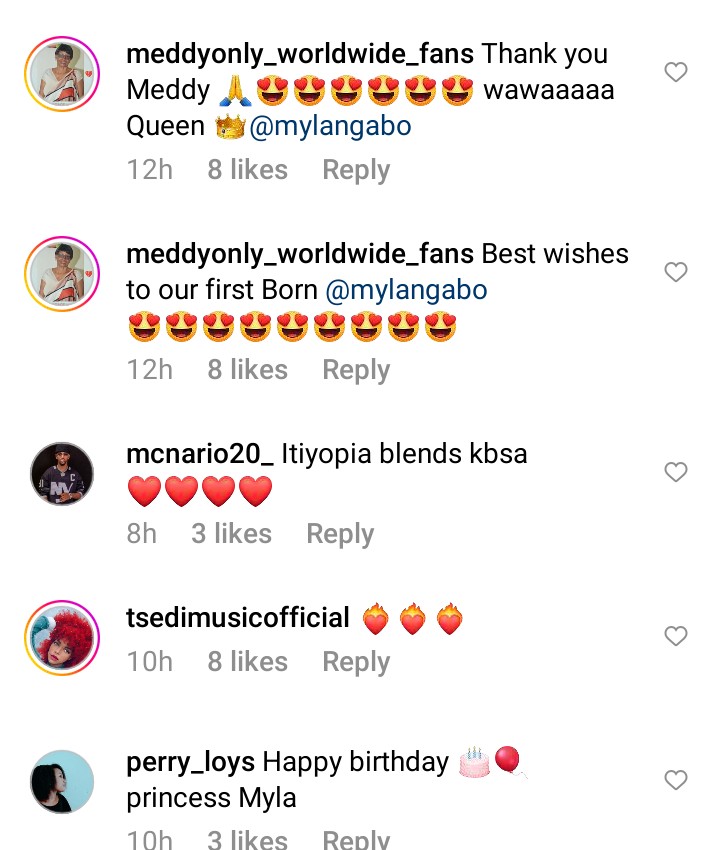This screenshot has width=720, height=850.
Task: Tap heart on mcnario20_ comment
Action: click(677, 472)
